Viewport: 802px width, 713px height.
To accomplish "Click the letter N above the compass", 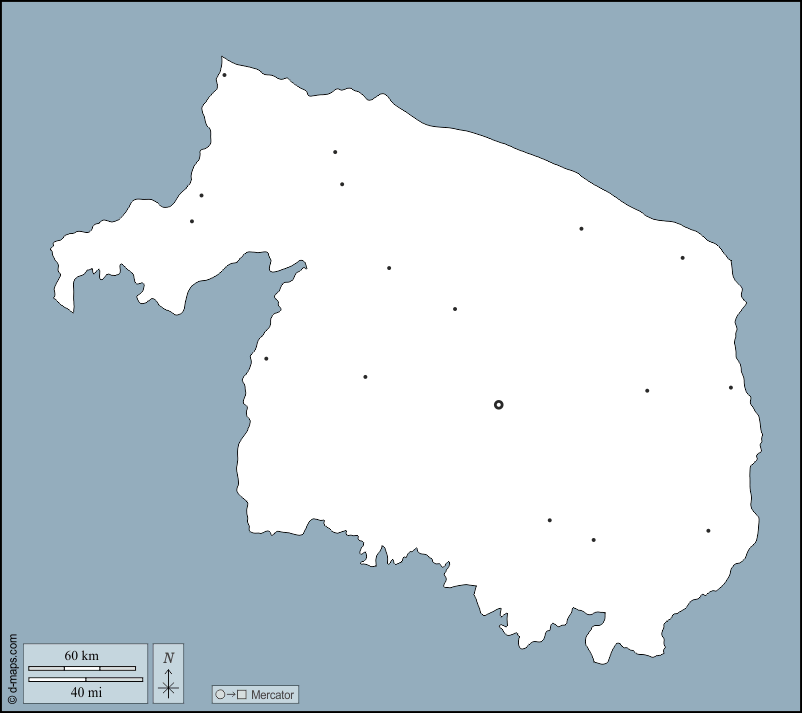I will [x=168, y=657].
